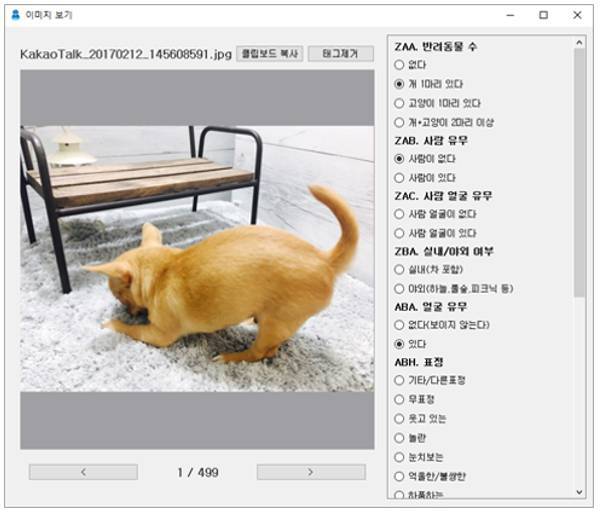Minimize the 이미지 보기 window
This screenshot has height=512, width=601.
tap(510, 15)
